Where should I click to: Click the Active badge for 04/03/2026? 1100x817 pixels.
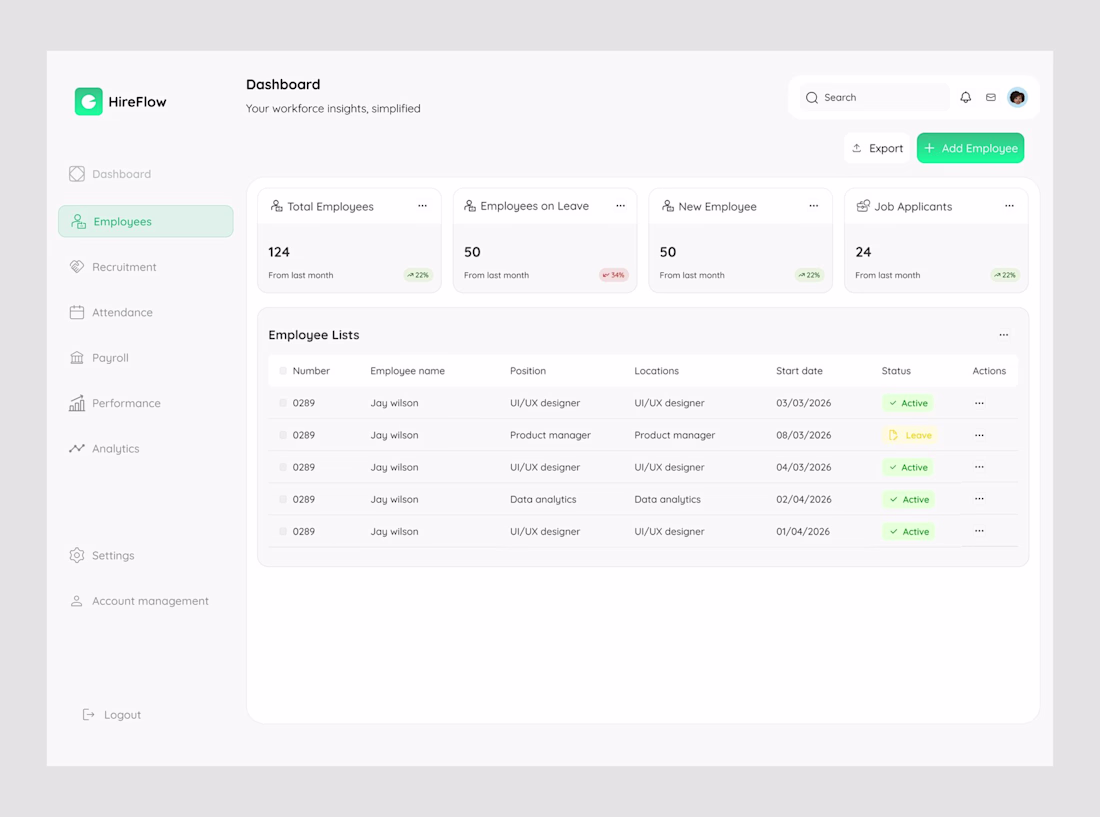(x=908, y=468)
